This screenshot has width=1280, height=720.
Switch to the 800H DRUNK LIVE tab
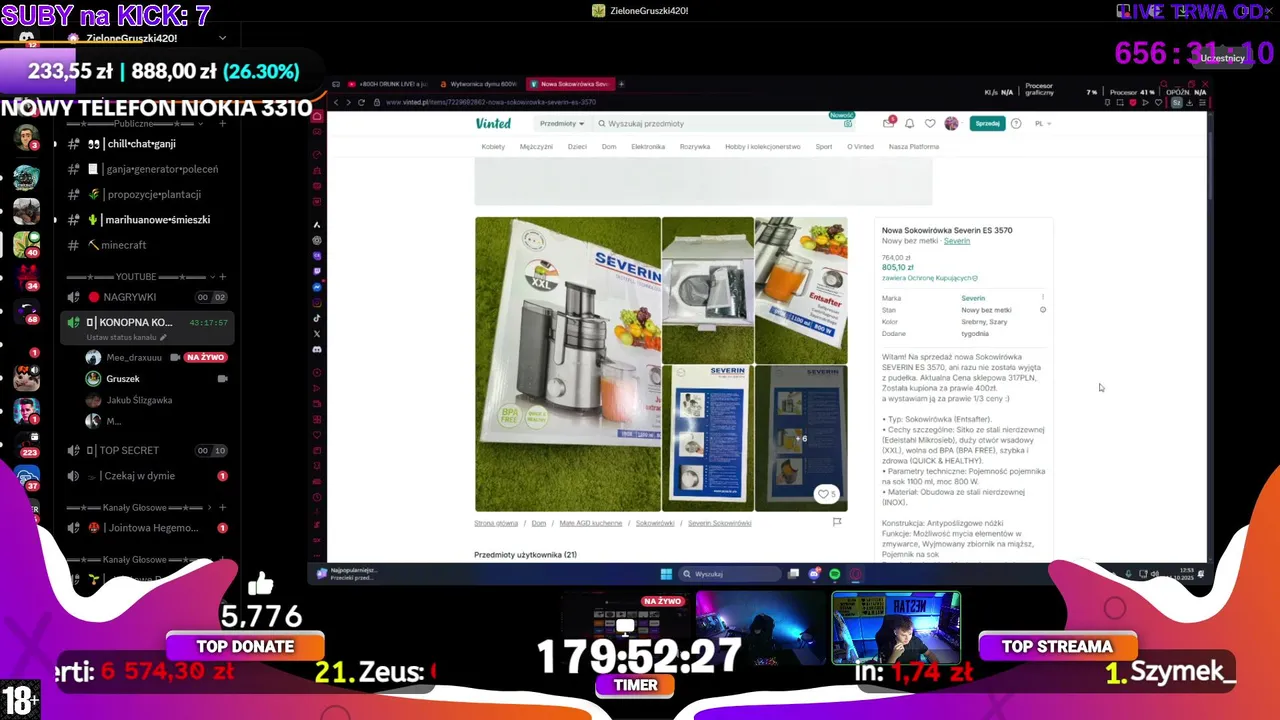click(389, 84)
